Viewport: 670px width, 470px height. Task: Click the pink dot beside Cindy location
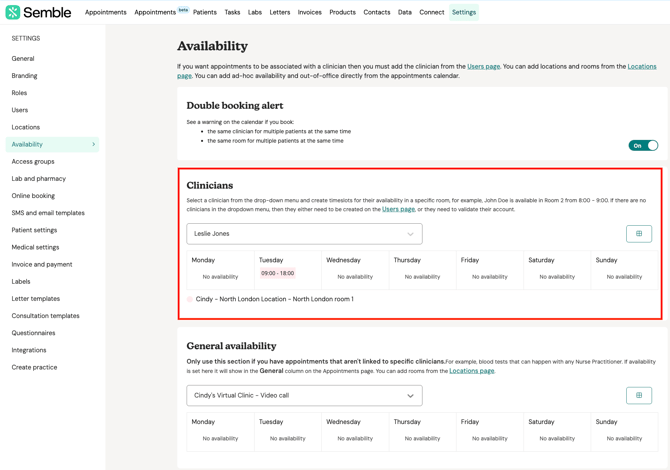tap(190, 299)
